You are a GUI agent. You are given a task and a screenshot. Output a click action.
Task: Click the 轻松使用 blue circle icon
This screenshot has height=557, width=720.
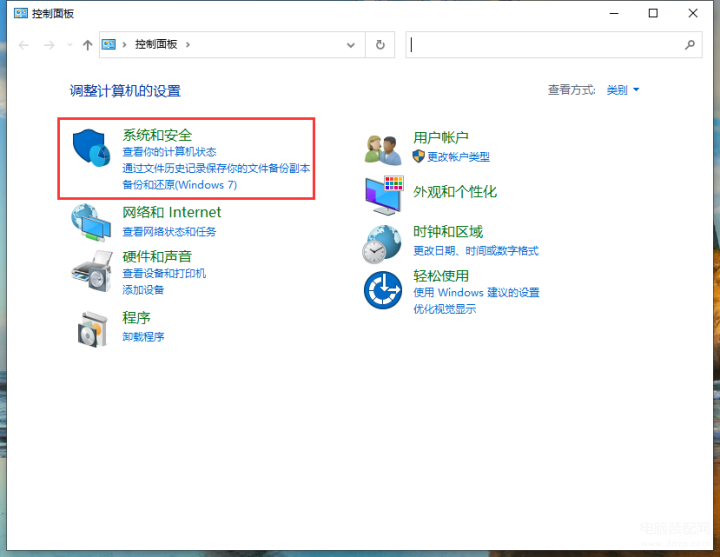pos(383,290)
